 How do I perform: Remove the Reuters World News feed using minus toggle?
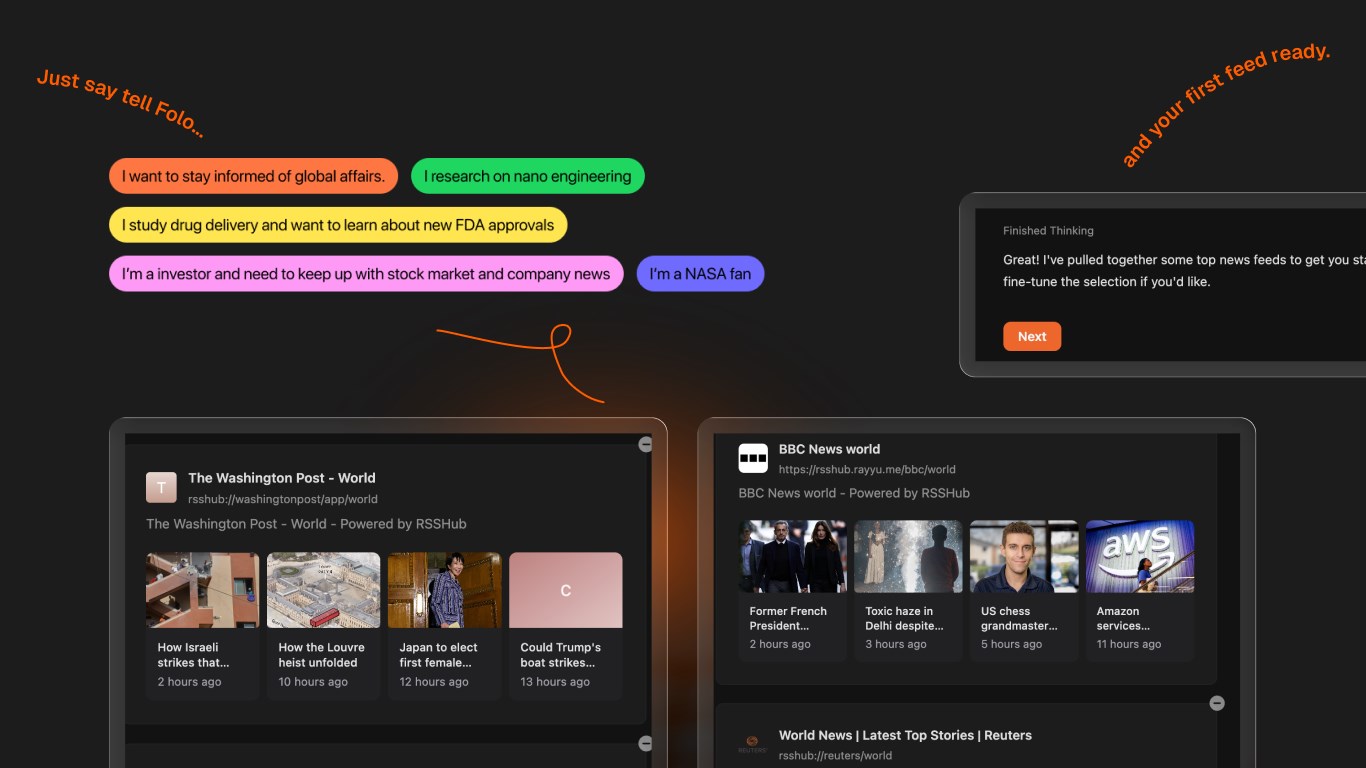[1217, 703]
